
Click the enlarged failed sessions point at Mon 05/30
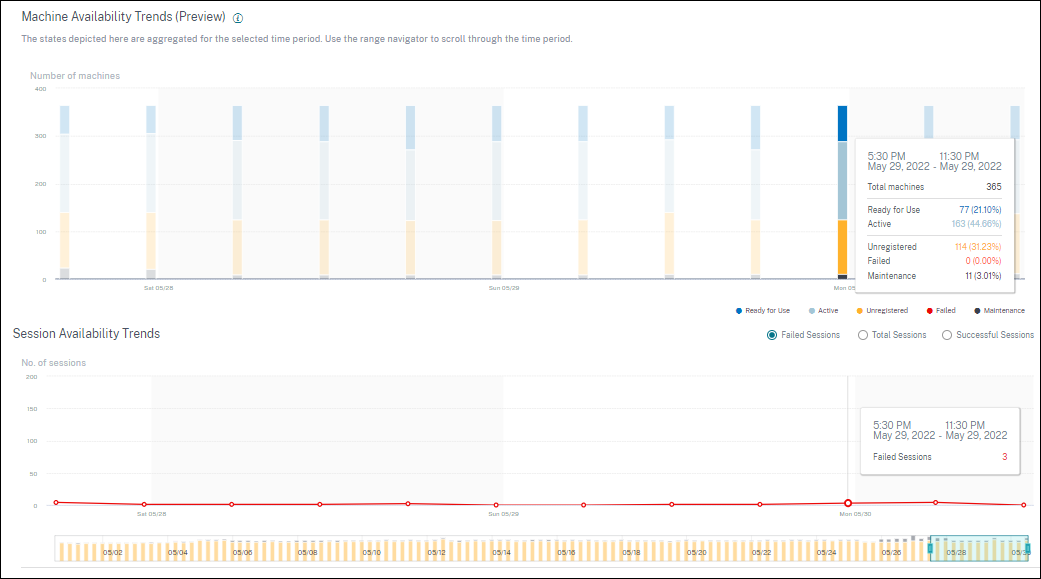[x=848, y=504]
